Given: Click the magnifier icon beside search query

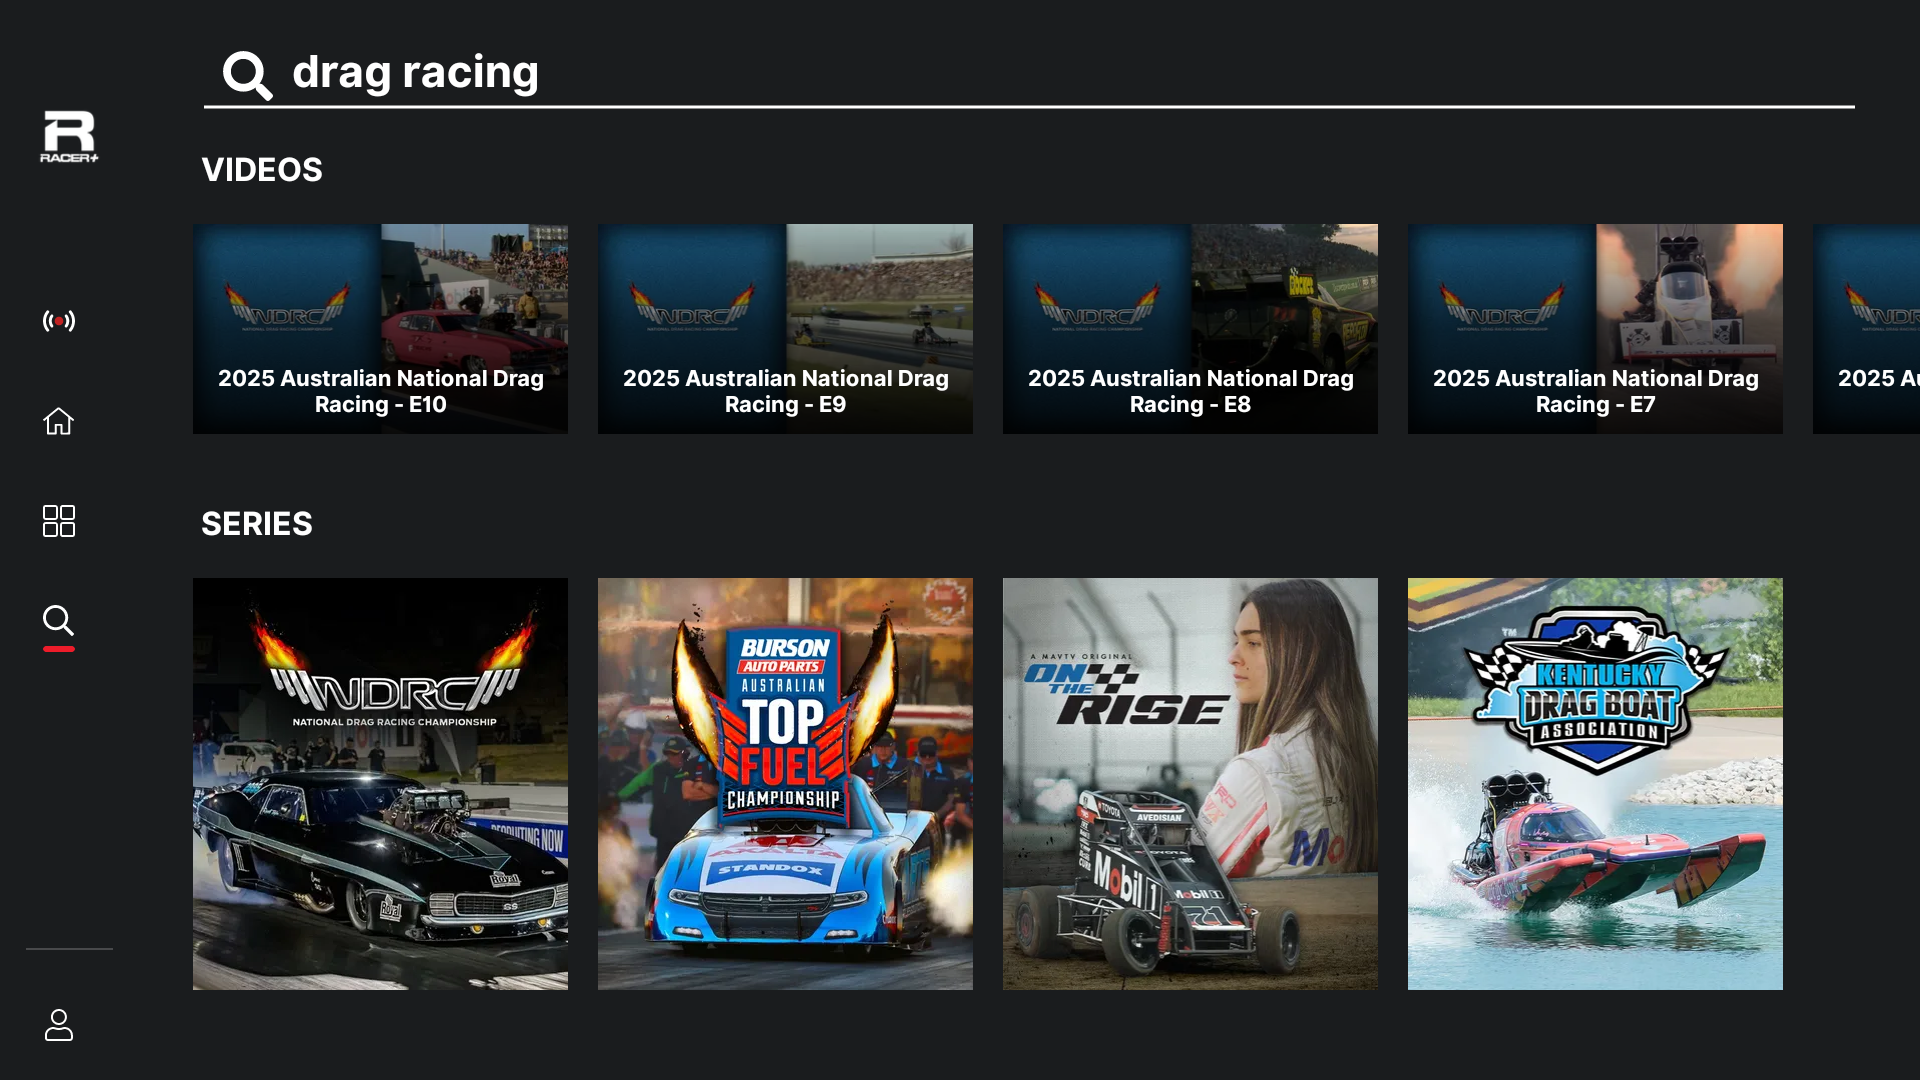Looking at the screenshot, I should (247, 75).
